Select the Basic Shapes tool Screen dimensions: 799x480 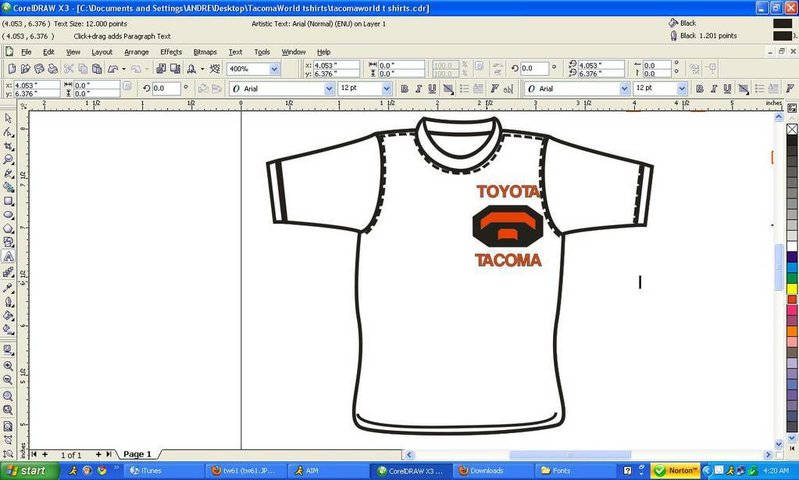click(x=8, y=243)
